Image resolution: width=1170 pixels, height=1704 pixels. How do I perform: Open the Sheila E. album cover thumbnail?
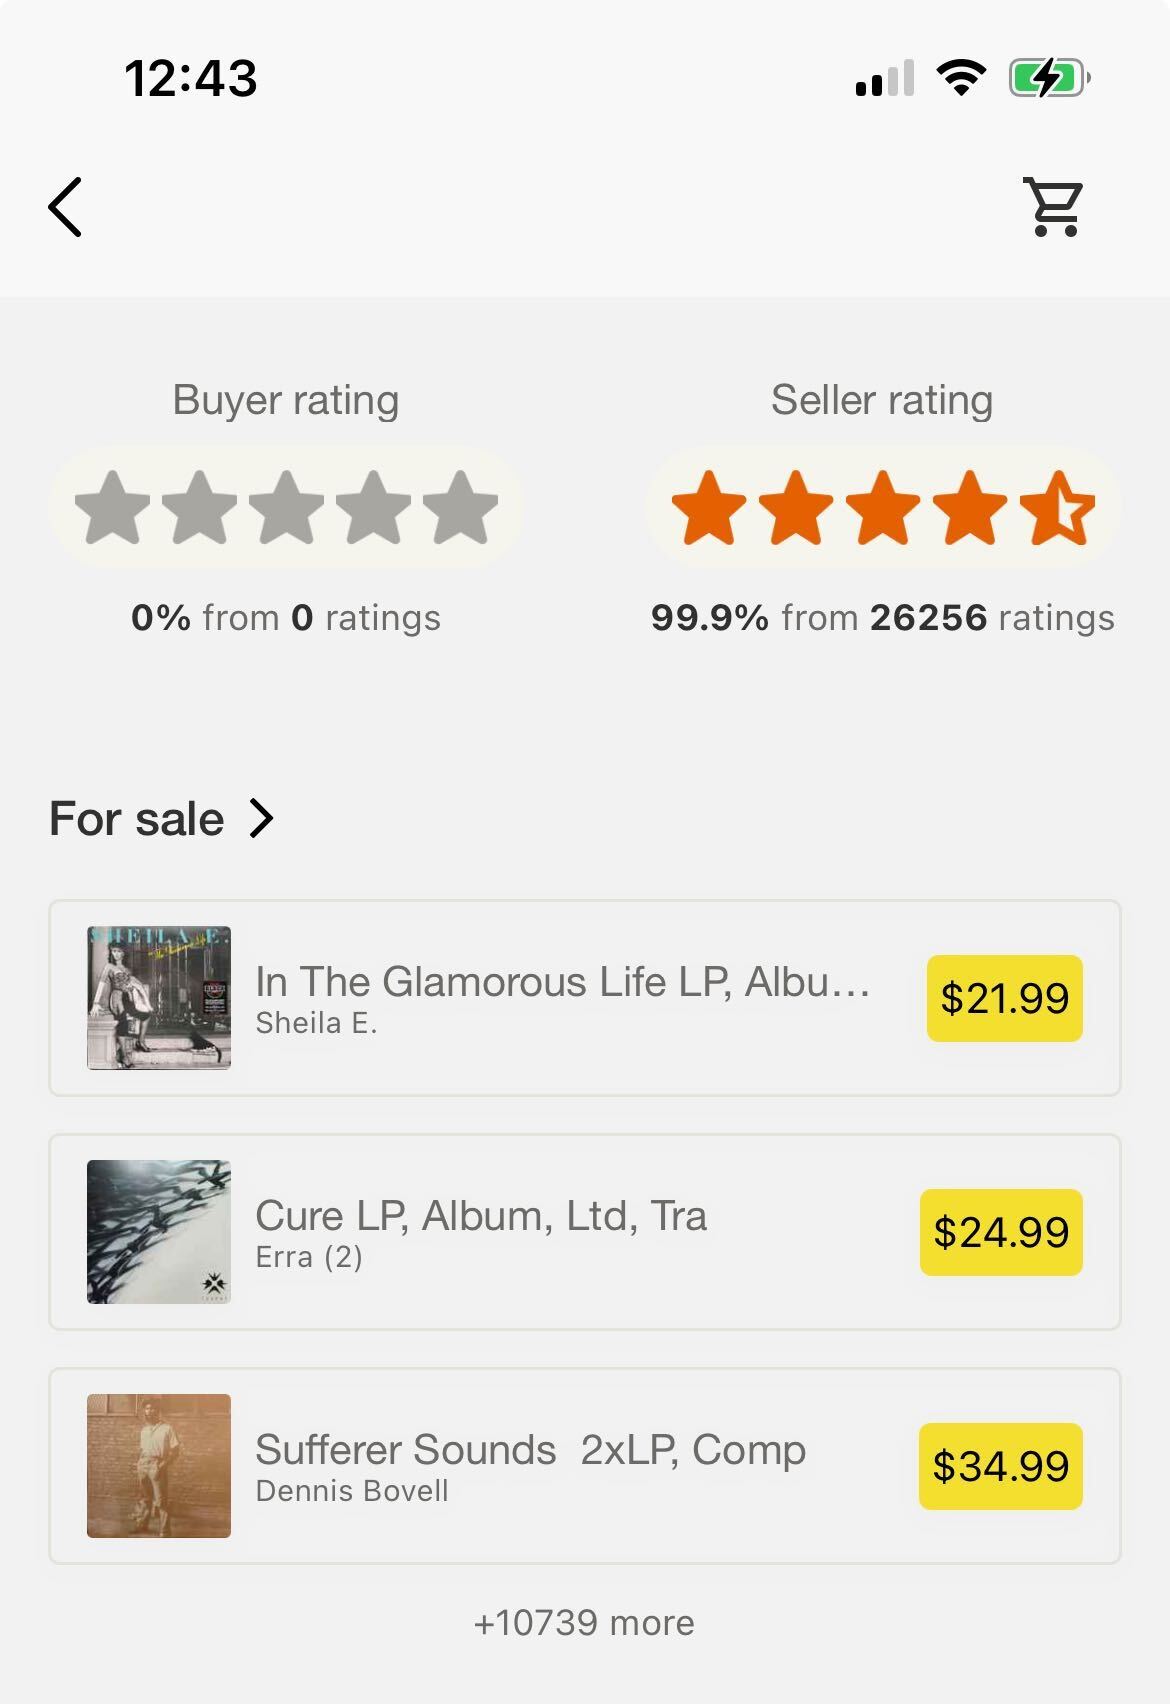click(x=159, y=998)
